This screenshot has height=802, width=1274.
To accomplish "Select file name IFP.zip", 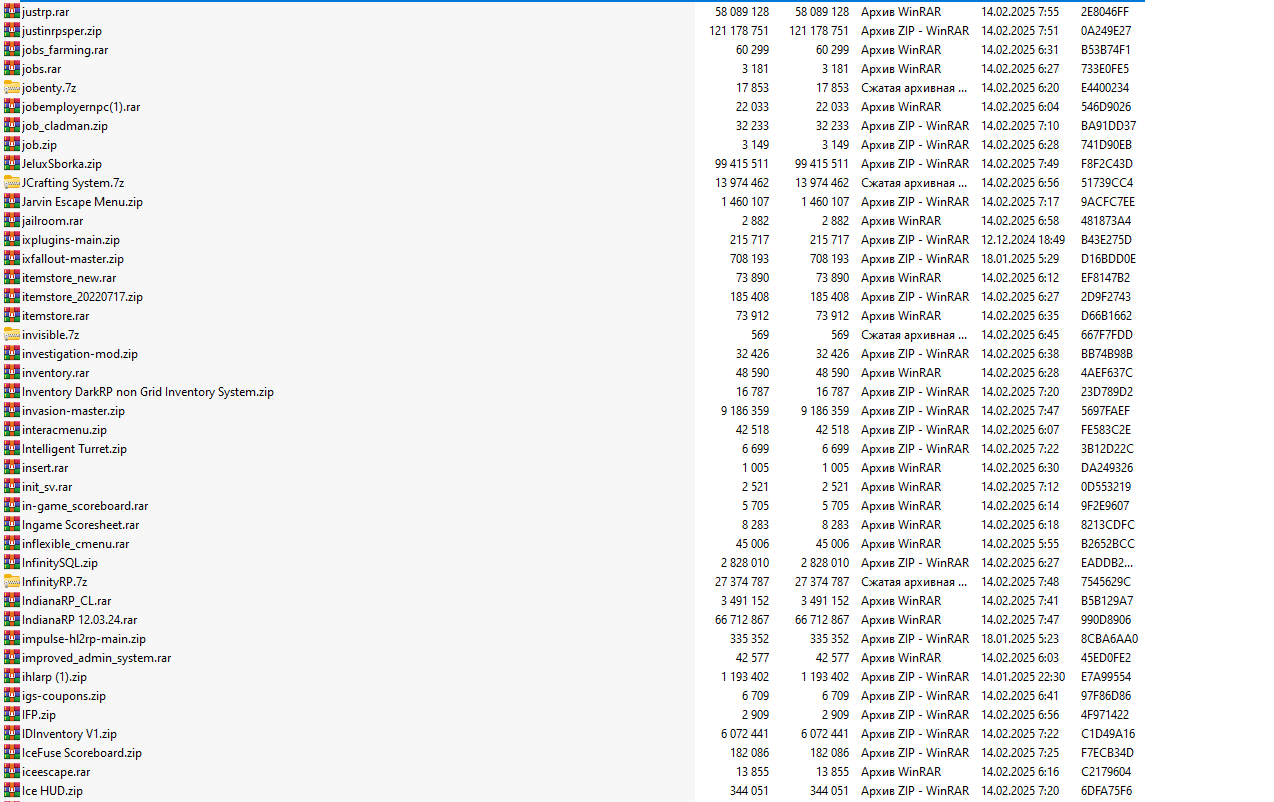I will tap(39, 715).
